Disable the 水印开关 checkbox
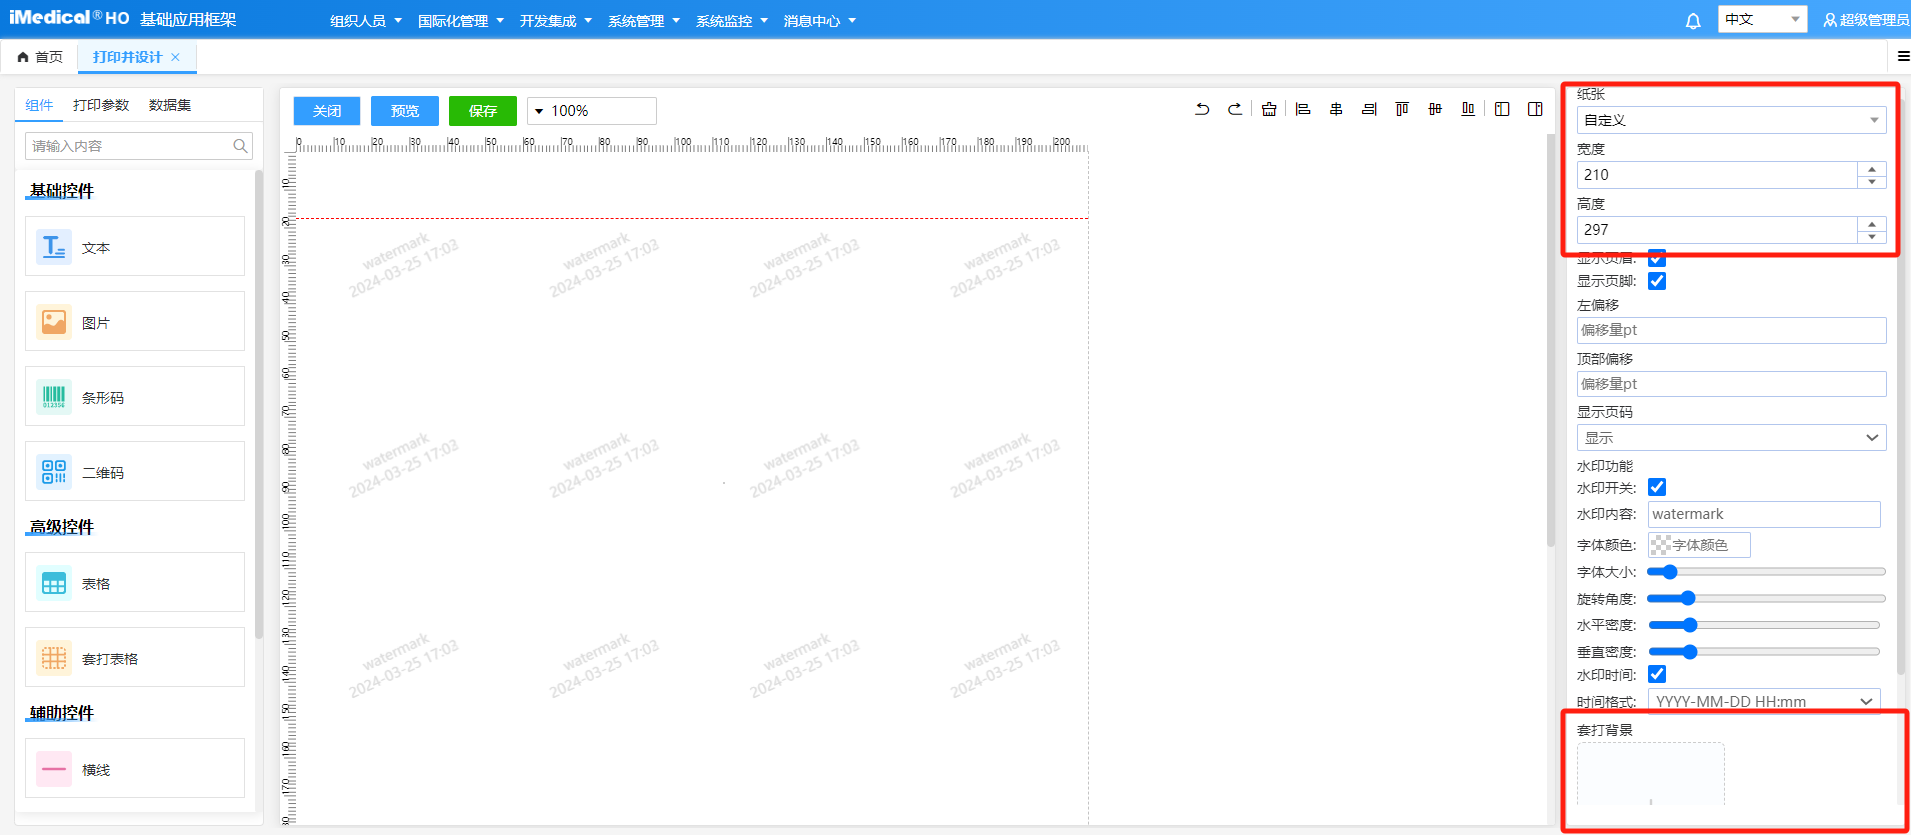Image resolution: width=1911 pixels, height=835 pixels. coord(1657,487)
